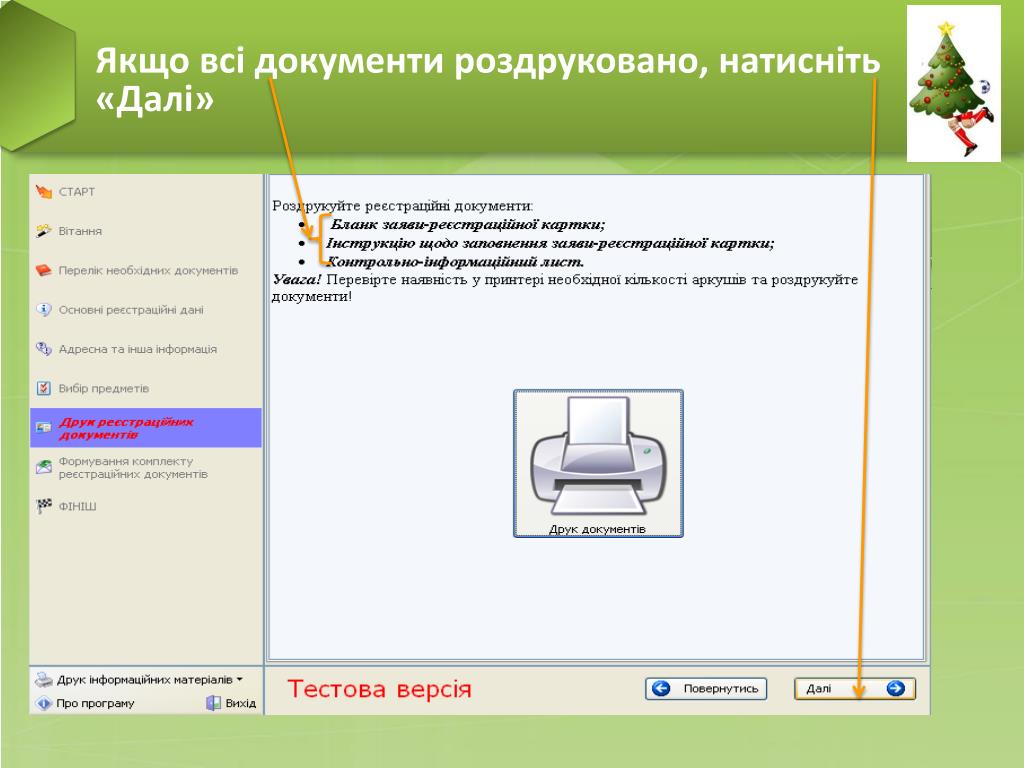The width and height of the screenshot is (1024, 768).
Task: Click the Формування комплекту envelope icon
Action: [44, 467]
